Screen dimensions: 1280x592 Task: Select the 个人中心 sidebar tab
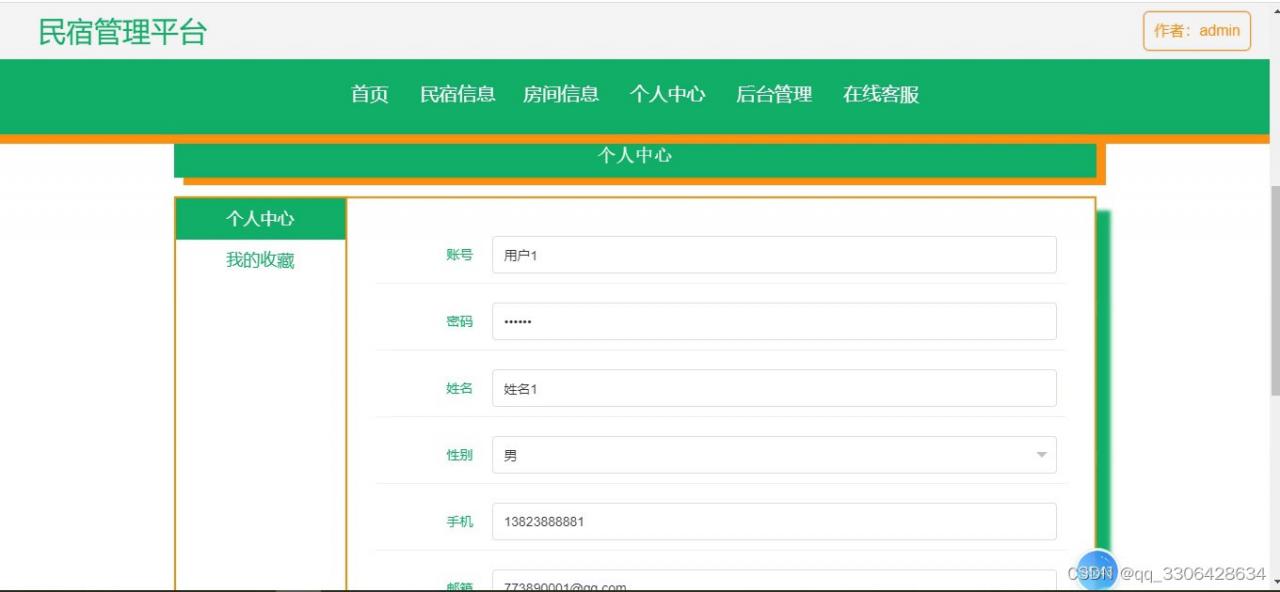[x=259, y=216]
